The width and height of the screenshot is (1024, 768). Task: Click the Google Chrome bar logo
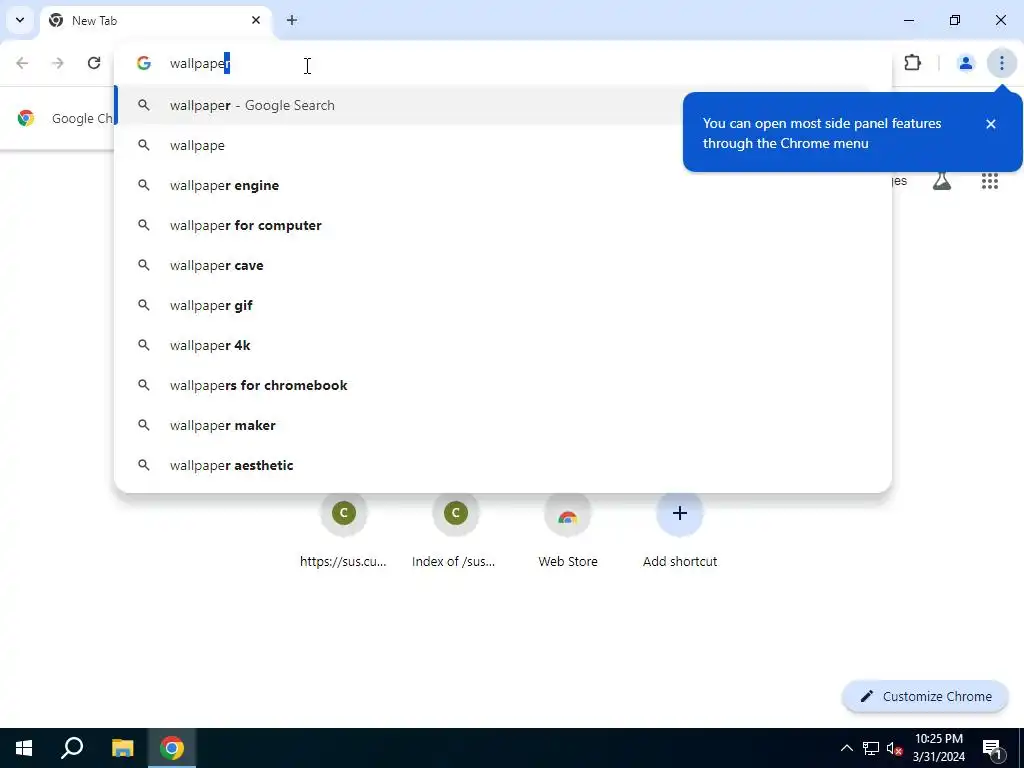pos(26,118)
